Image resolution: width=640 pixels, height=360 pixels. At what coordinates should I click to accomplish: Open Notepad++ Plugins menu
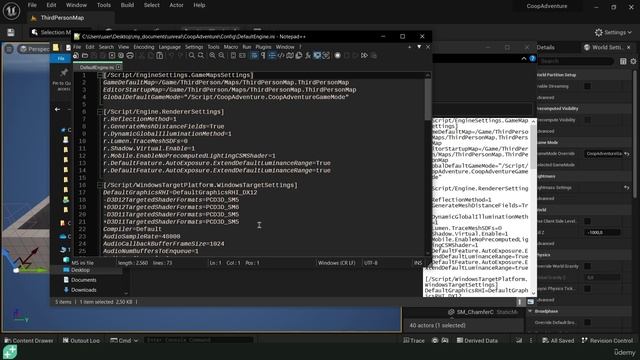pos(263,47)
